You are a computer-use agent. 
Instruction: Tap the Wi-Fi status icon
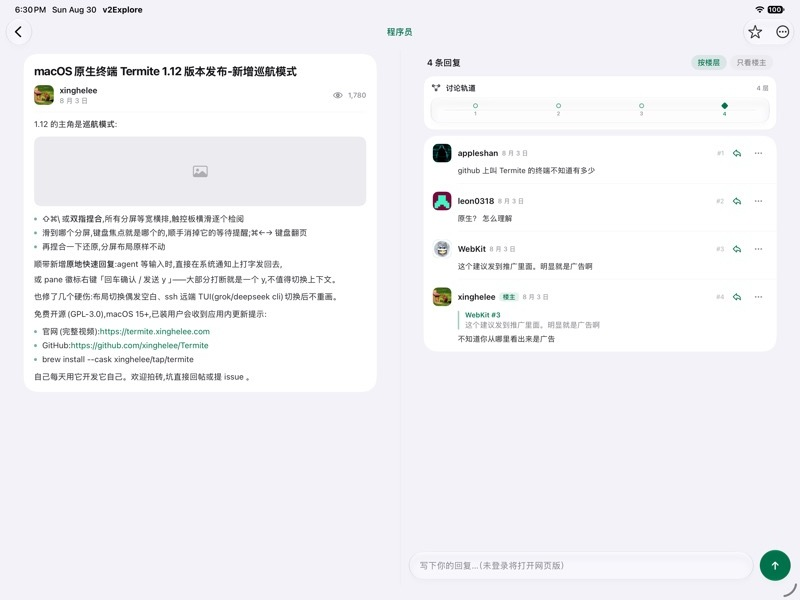pyautogui.click(x=760, y=9)
